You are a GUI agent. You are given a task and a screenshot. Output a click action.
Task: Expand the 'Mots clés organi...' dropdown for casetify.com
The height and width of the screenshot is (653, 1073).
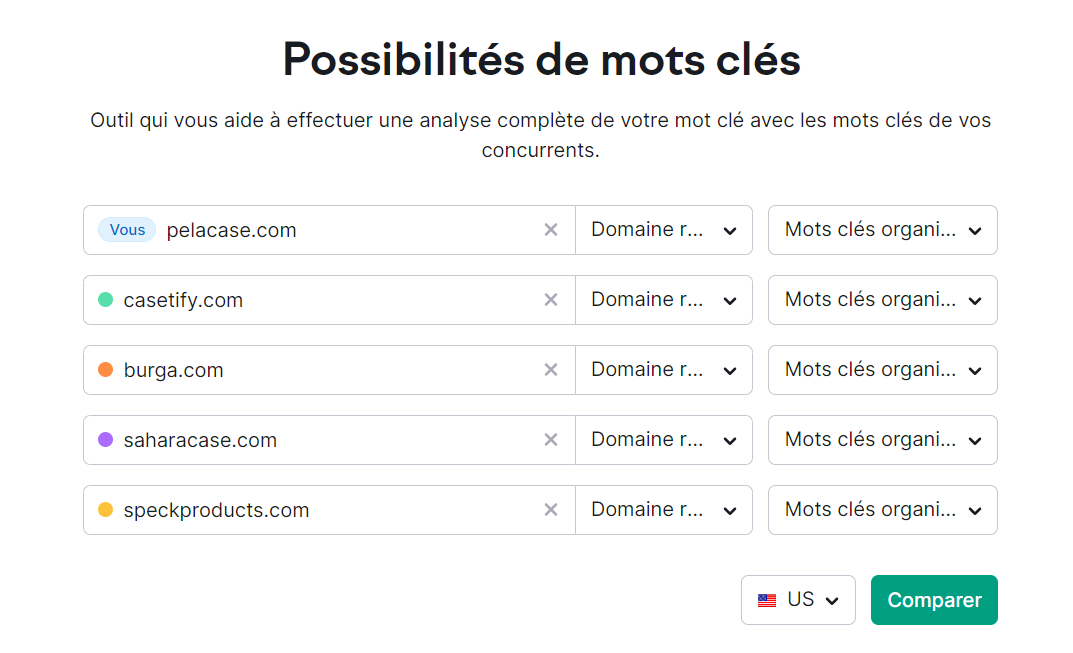pyautogui.click(x=882, y=300)
